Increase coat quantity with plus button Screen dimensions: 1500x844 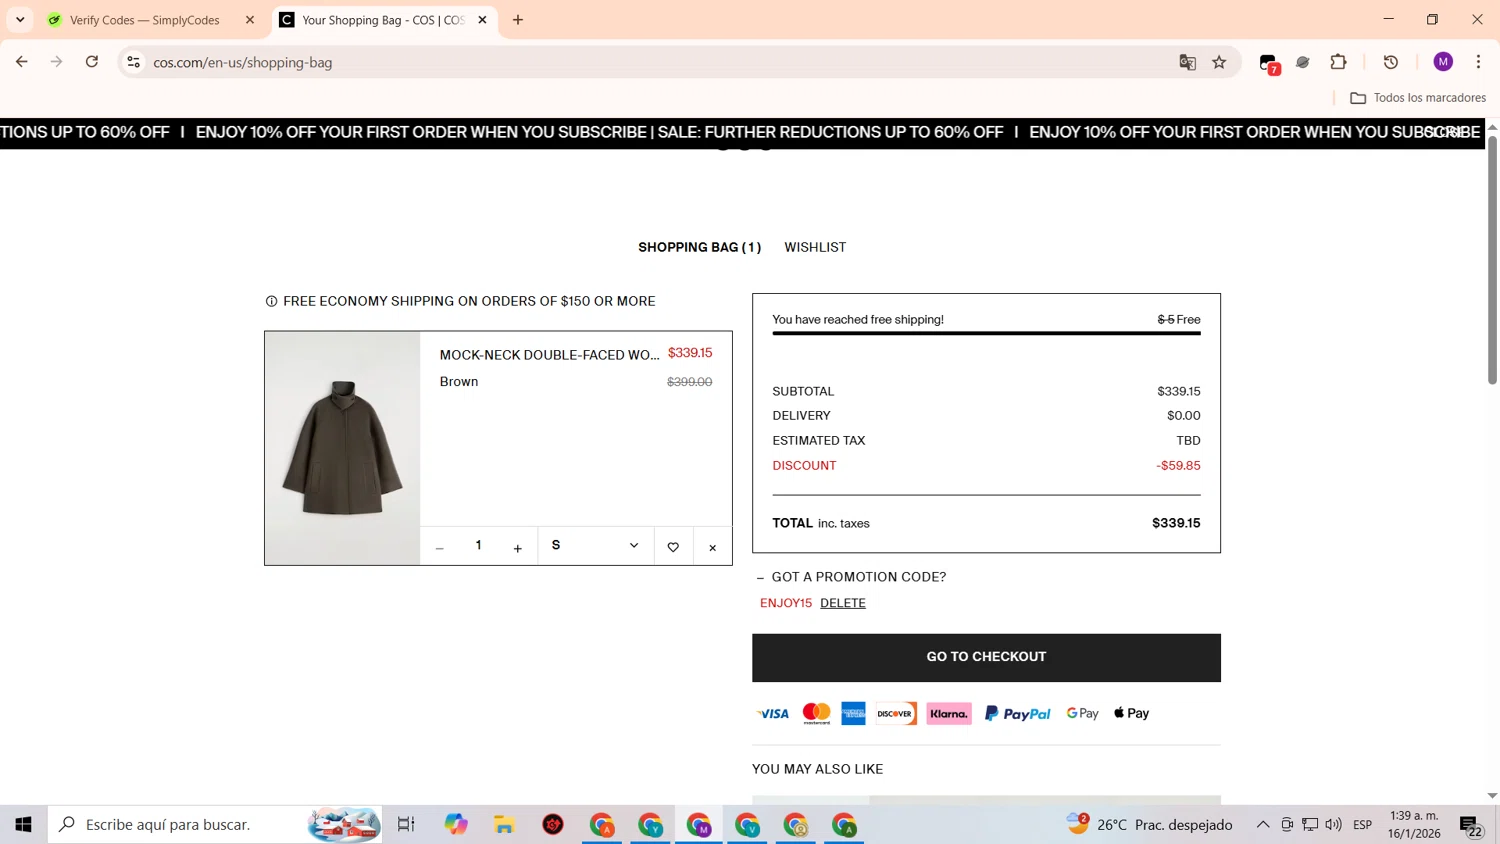pos(517,548)
